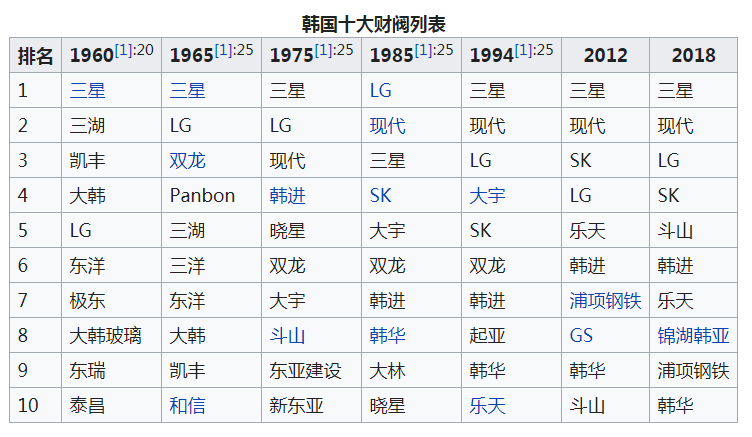752x437 pixels.
Task: Select the 大林 cell
Action: [x=411, y=371]
